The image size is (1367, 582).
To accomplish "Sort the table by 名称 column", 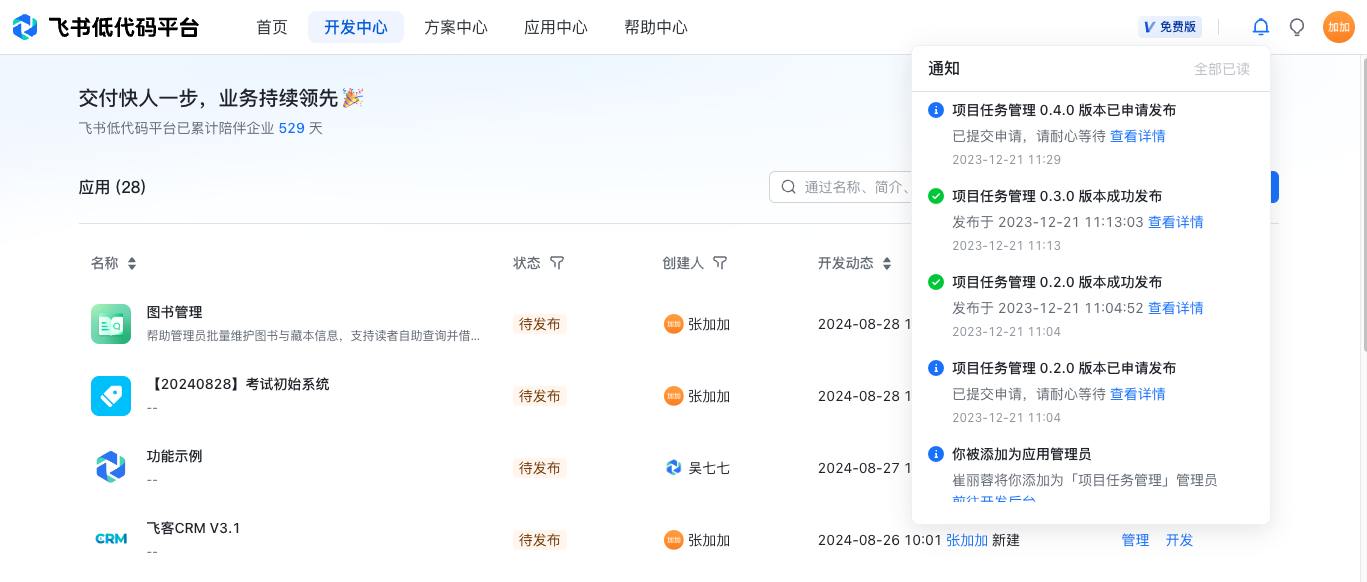I will [x=132, y=263].
